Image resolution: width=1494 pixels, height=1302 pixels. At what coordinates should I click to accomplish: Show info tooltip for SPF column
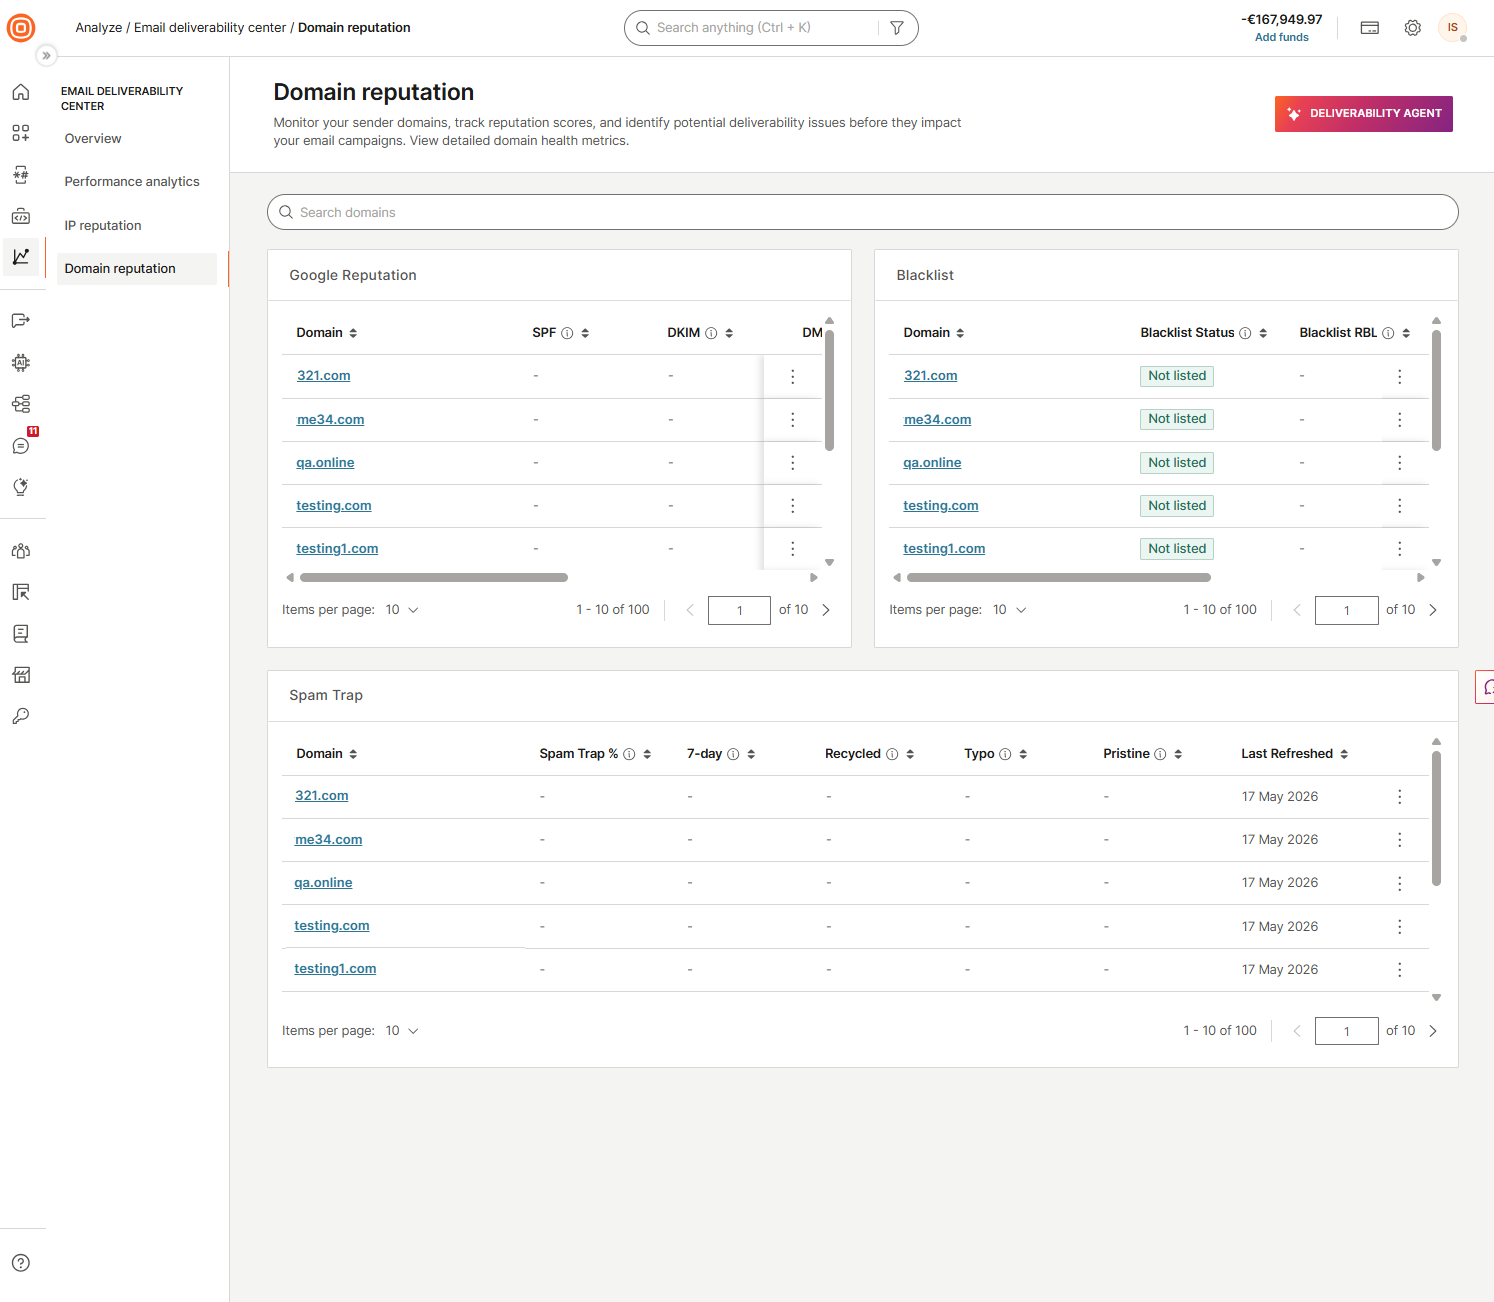567,333
